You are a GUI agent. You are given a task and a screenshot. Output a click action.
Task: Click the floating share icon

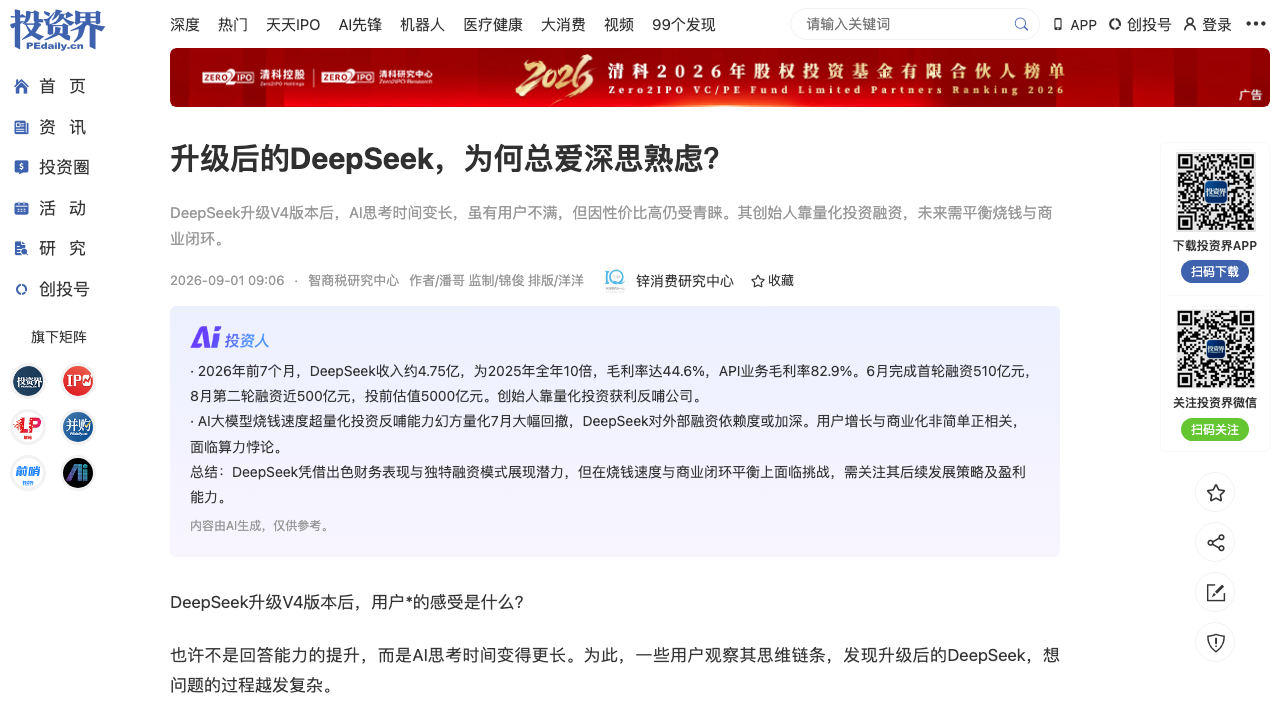pos(1215,542)
